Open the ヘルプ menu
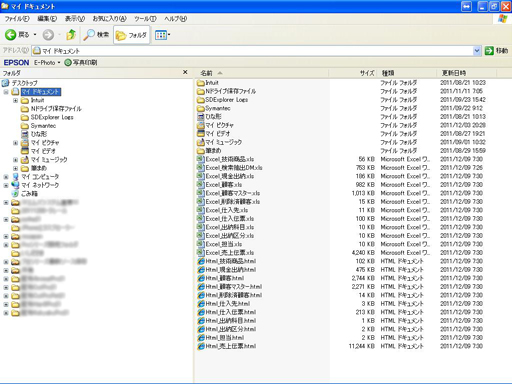Image resolution: width=512 pixels, height=384 pixels. point(175,19)
